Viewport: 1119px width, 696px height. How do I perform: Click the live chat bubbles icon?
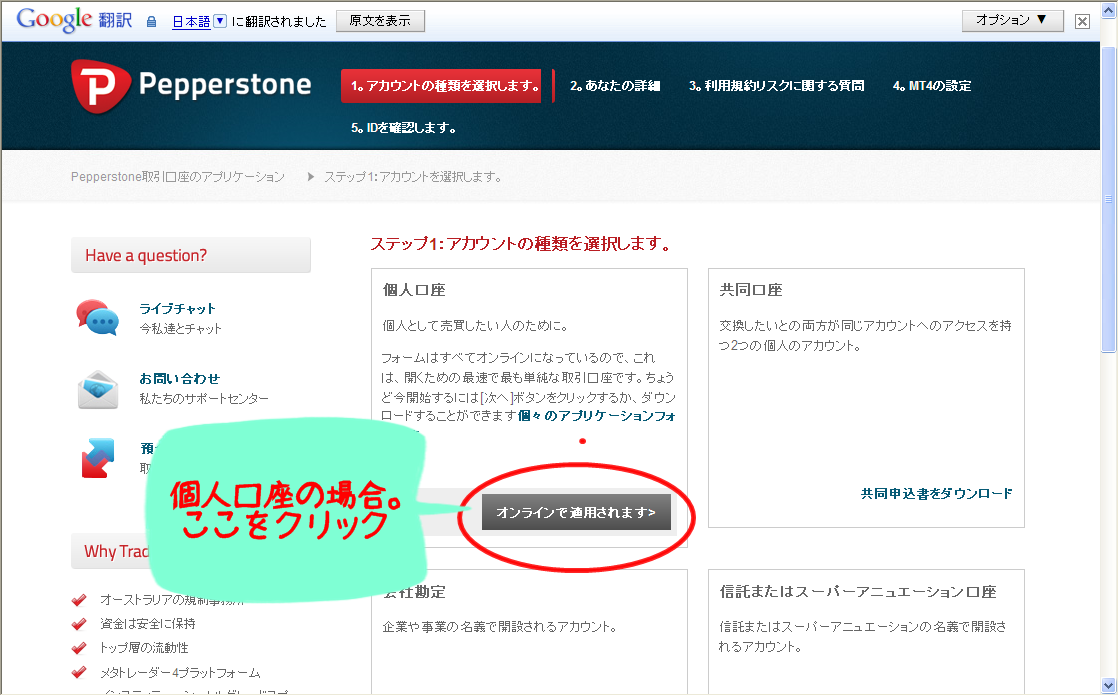[98, 318]
